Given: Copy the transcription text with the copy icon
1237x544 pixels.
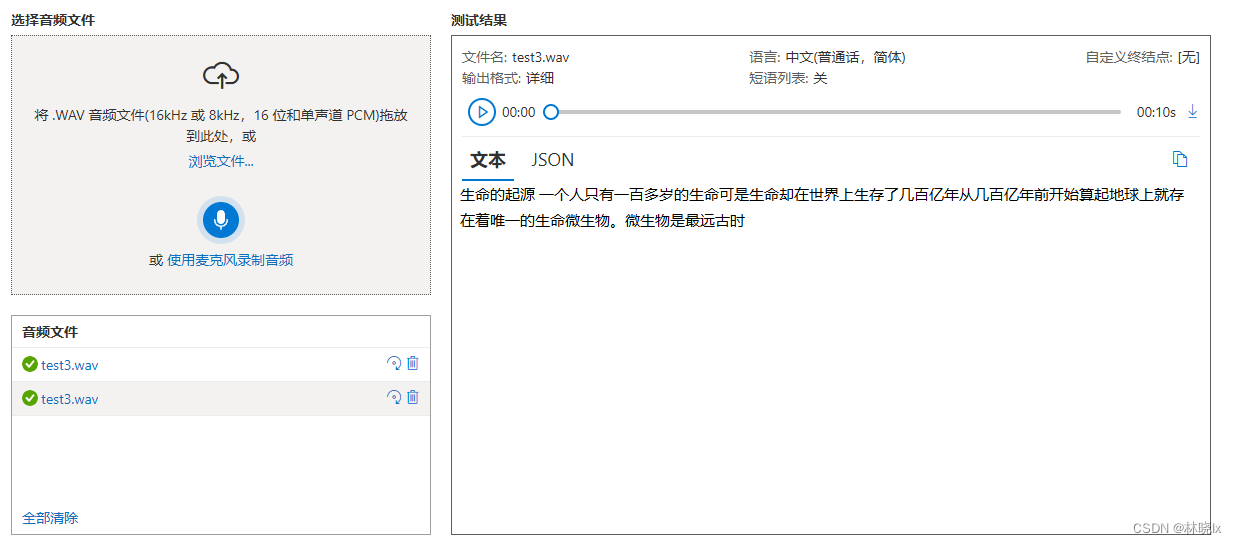Looking at the screenshot, I should coord(1180,160).
